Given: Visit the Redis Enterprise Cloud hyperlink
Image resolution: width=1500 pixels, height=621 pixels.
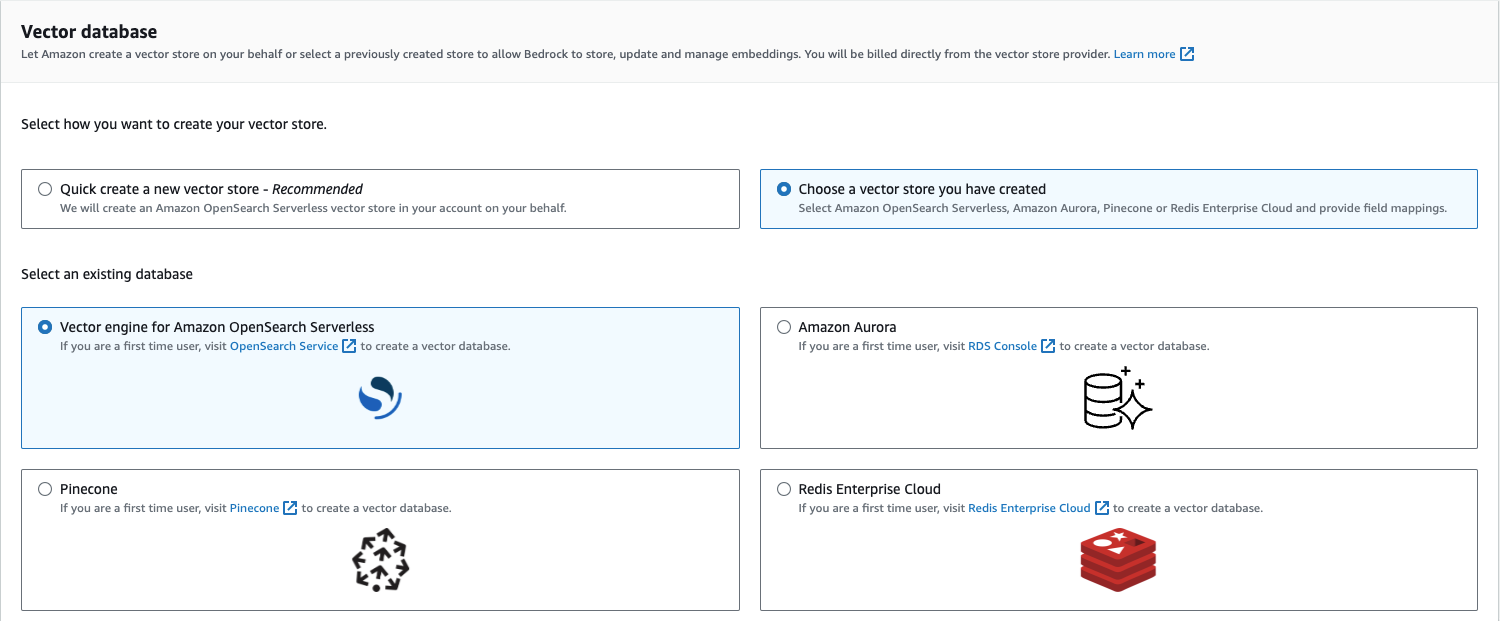Looking at the screenshot, I should (1029, 508).
